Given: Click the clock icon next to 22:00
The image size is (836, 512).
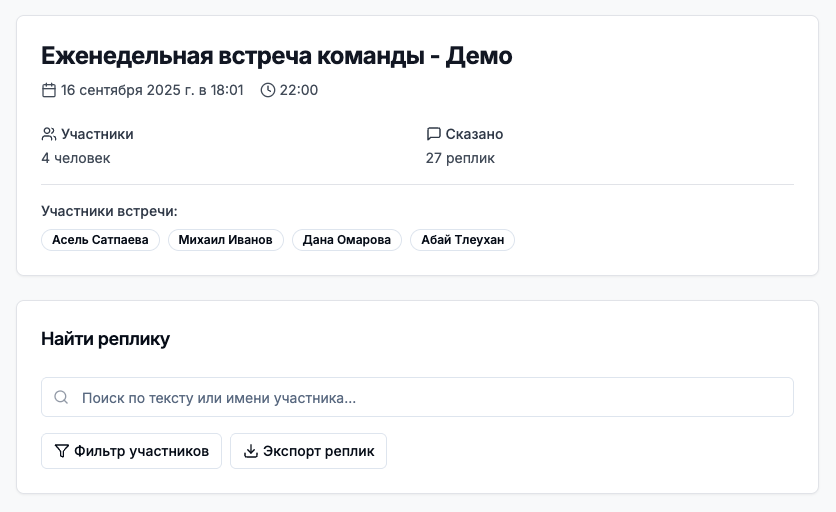Looking at the screenshot, I should point(268,90).
